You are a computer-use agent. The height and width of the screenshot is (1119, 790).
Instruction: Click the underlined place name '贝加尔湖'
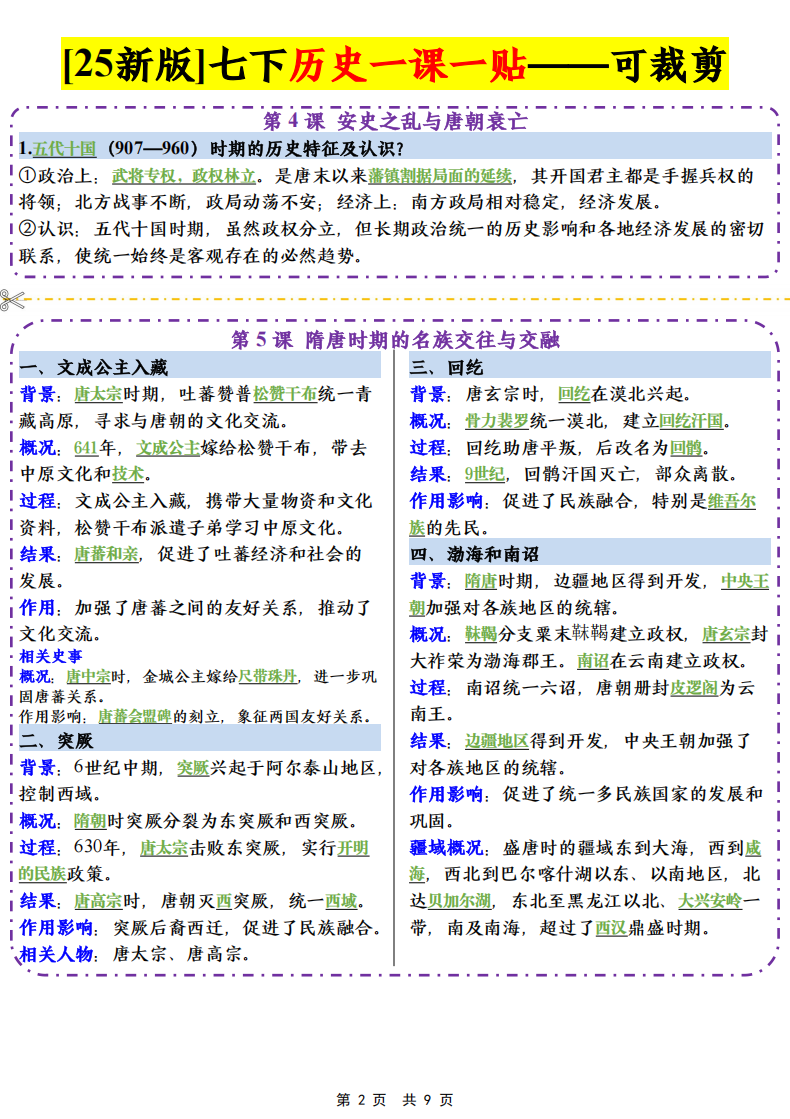459,901
